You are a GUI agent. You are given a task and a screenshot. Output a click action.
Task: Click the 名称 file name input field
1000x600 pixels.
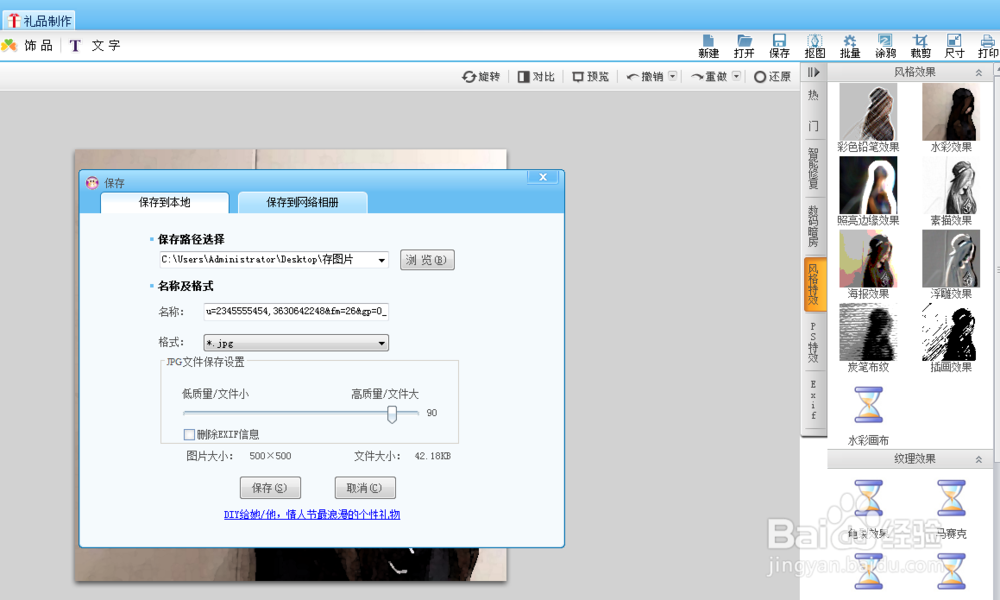[296, 311]
